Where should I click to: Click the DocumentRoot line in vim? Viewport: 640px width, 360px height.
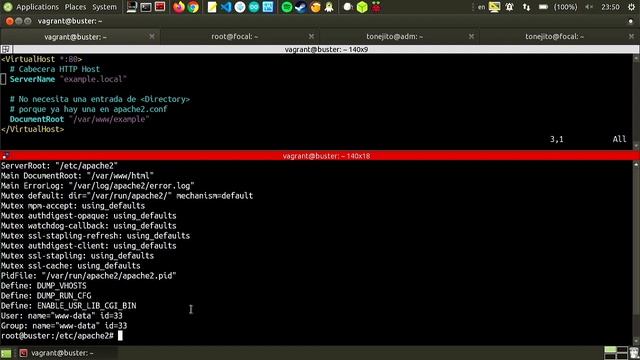coord(80,119)
